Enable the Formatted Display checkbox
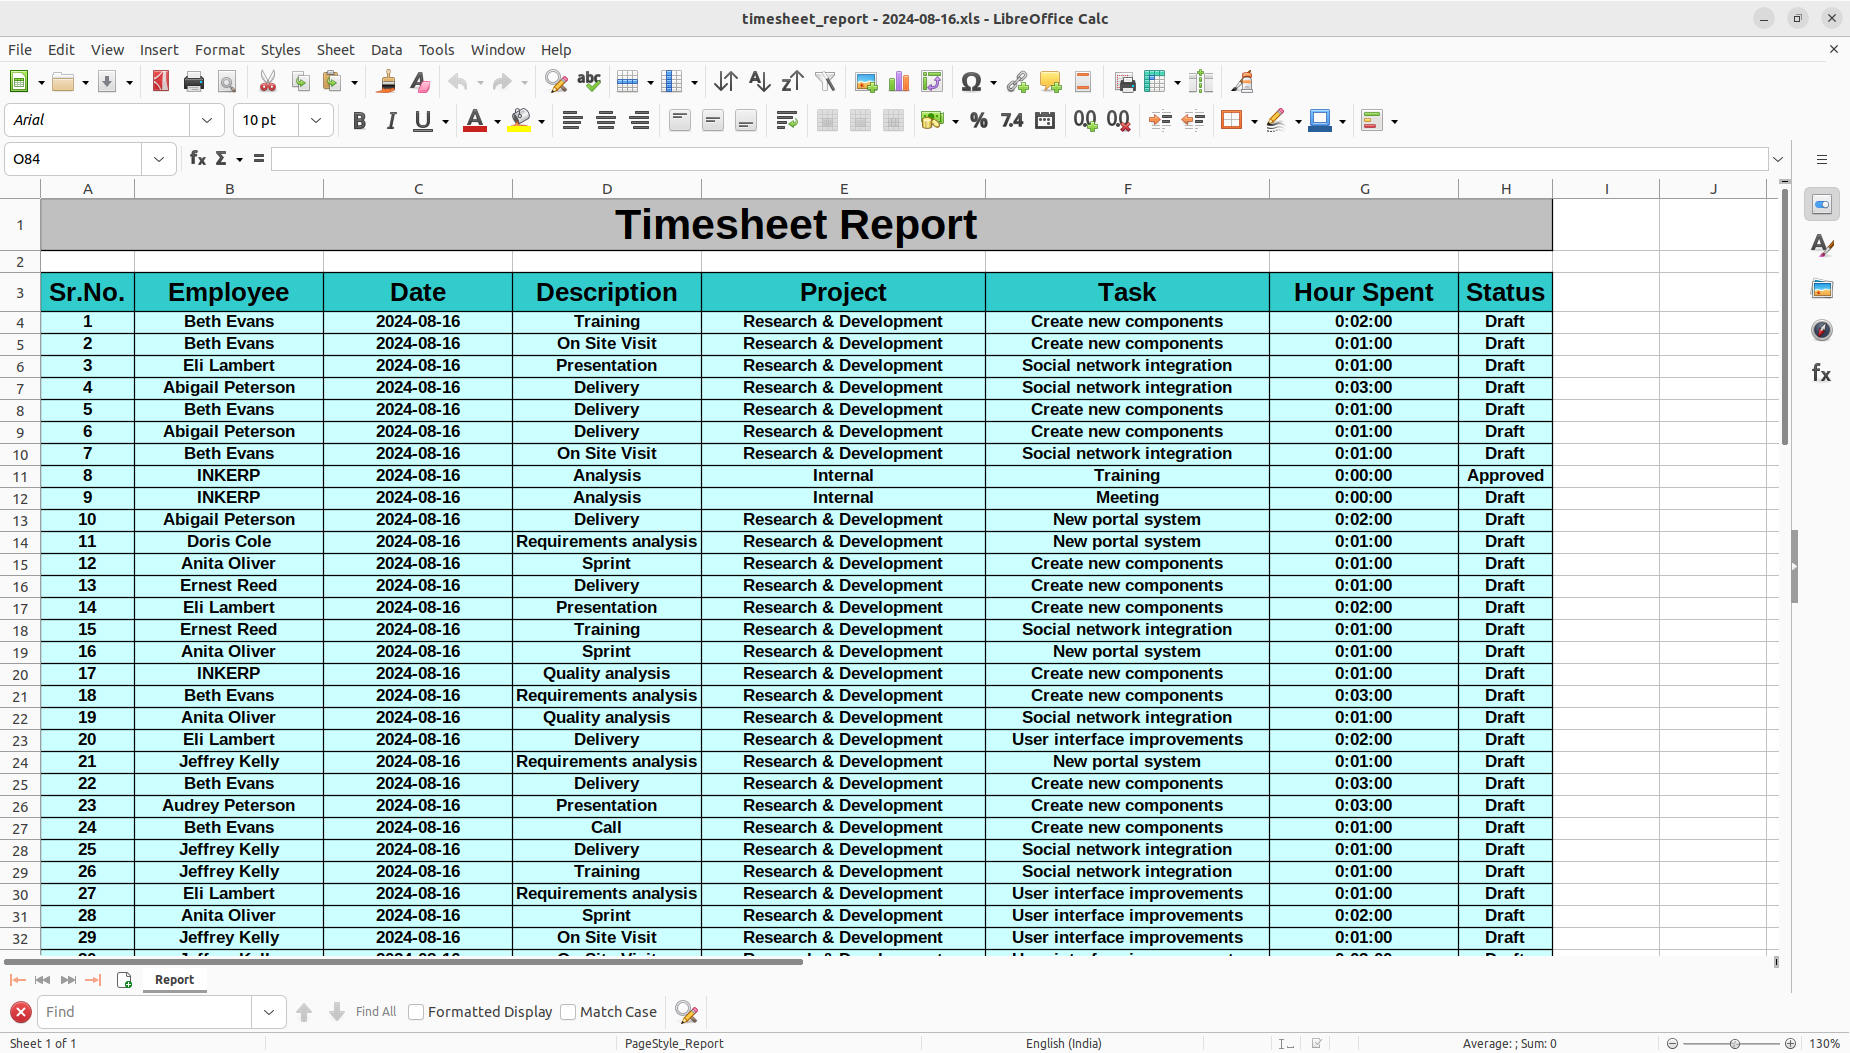 click(417, 1012)
